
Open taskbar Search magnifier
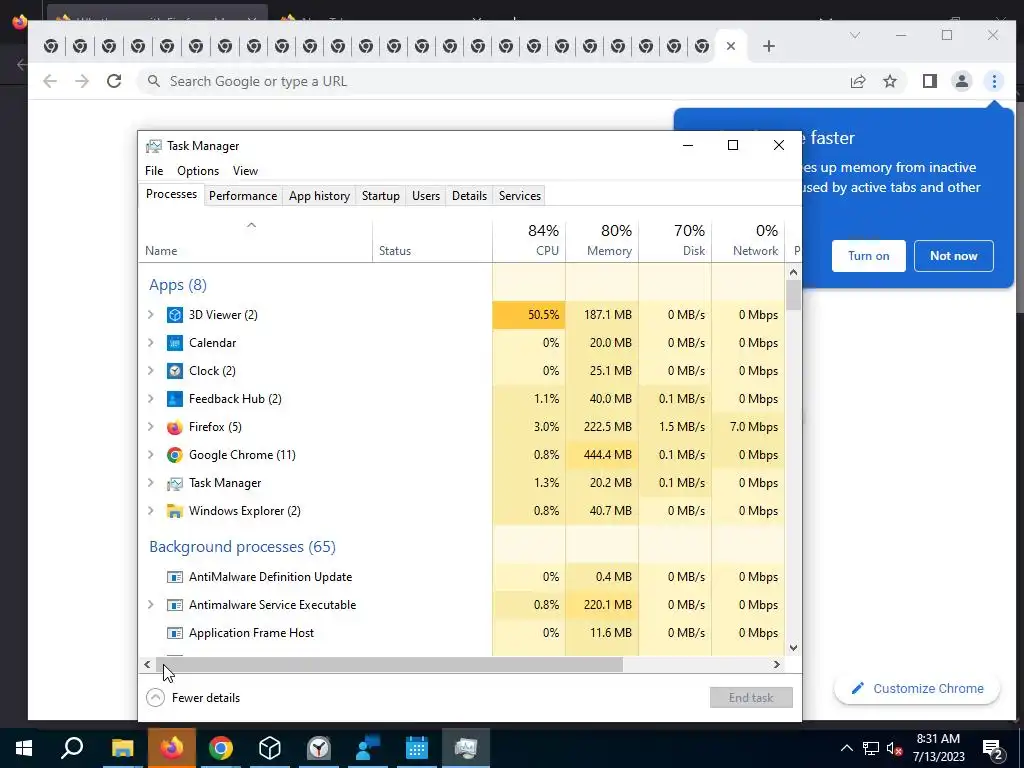tap(72, 748)
